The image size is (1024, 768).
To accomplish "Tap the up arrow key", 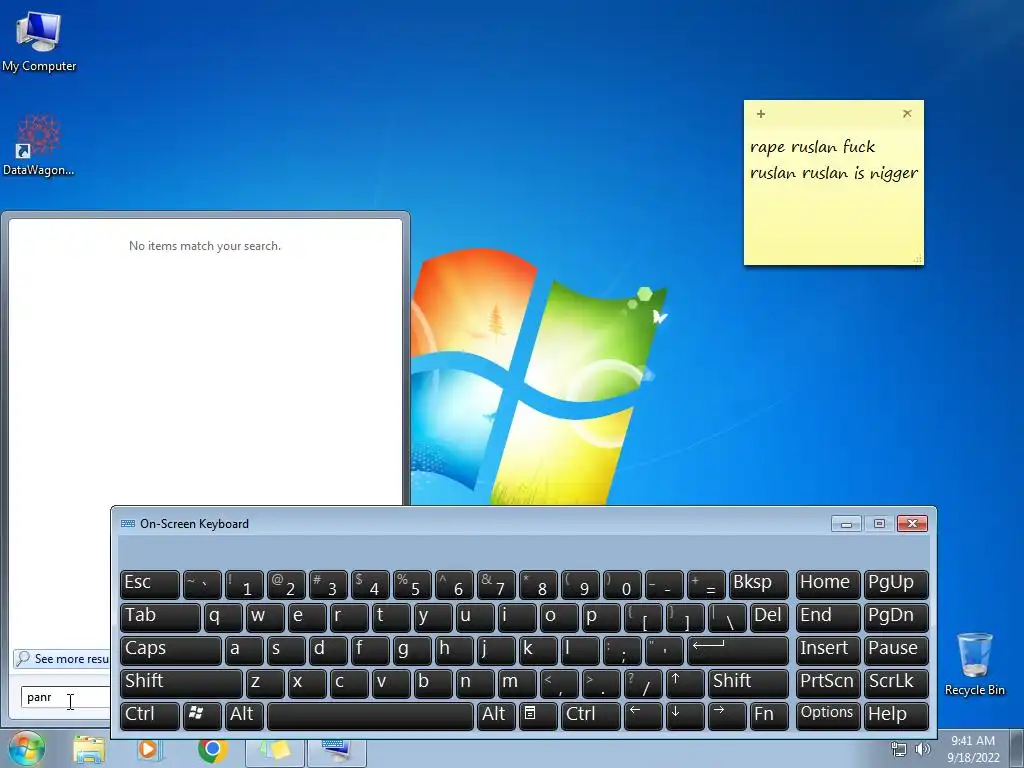I will click(685, 682).
